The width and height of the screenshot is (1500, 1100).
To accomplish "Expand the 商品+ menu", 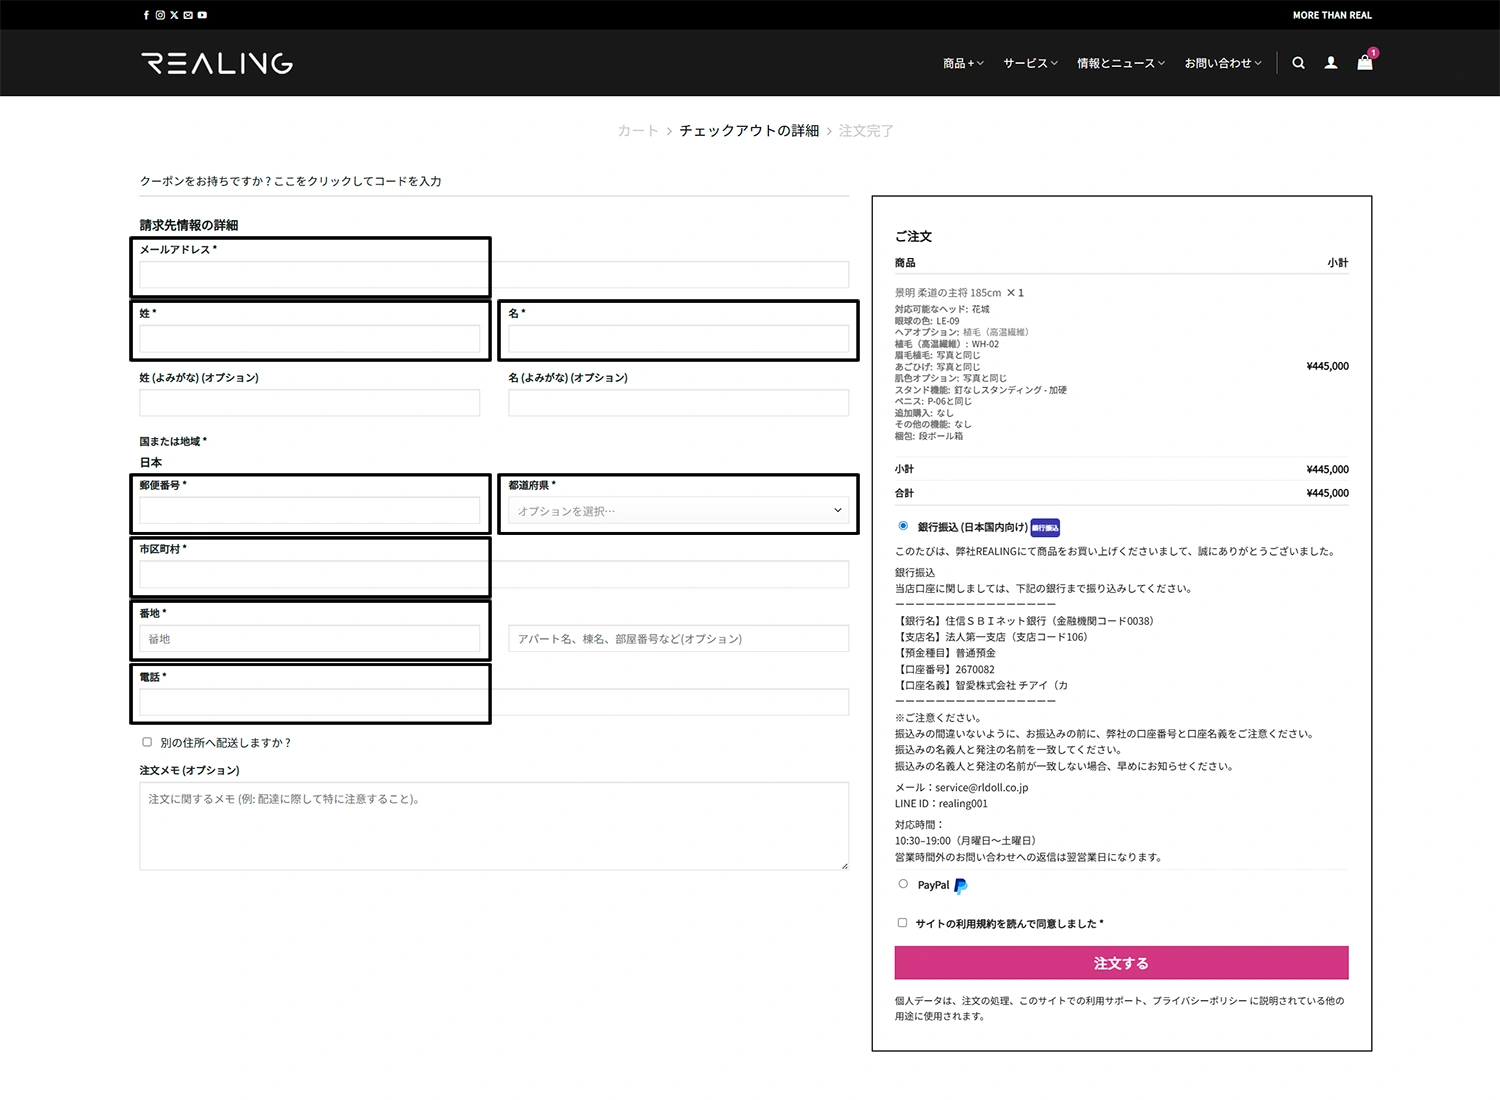I will (962, 63).
